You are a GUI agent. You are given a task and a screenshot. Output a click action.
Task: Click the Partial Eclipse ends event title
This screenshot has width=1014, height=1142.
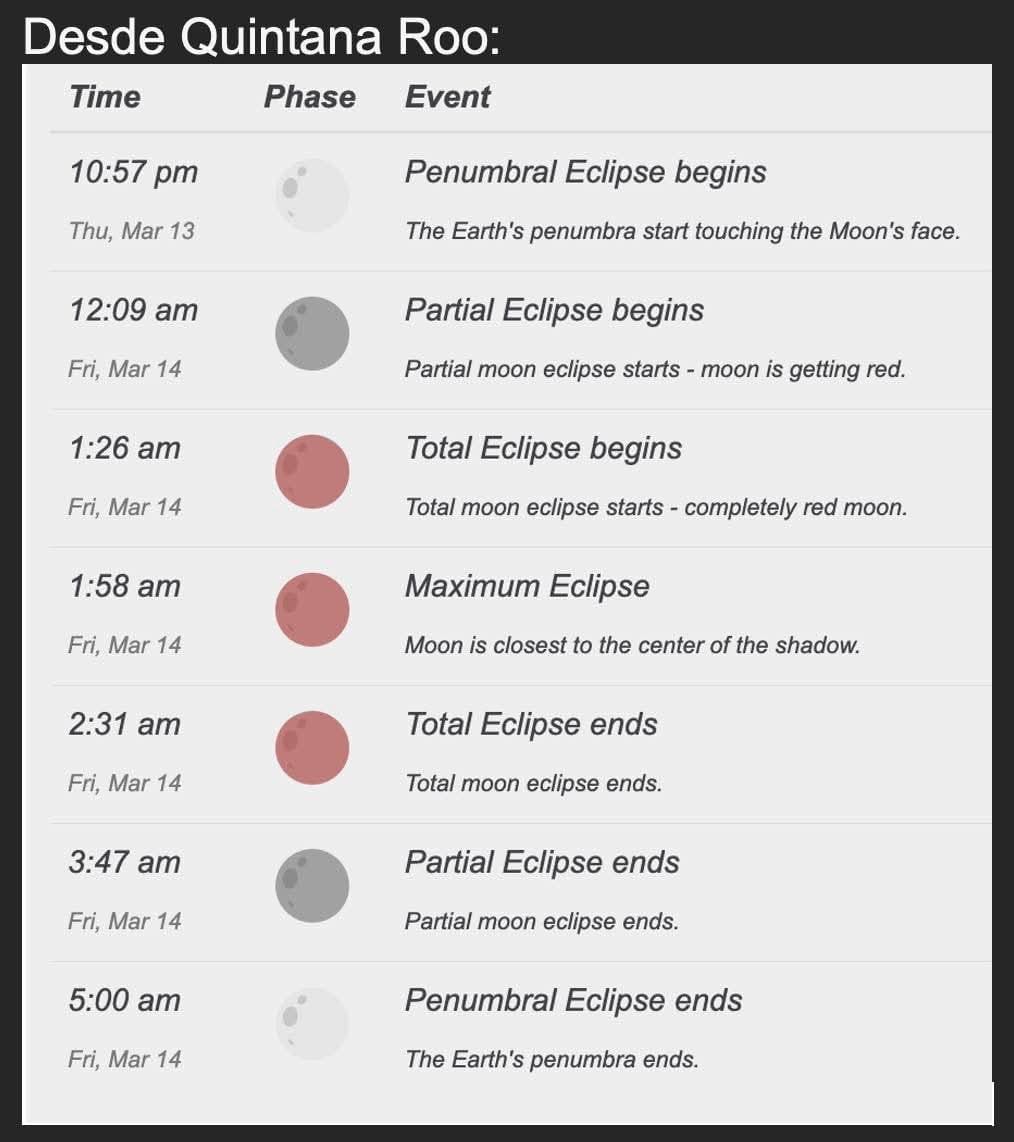pos(542,862)
